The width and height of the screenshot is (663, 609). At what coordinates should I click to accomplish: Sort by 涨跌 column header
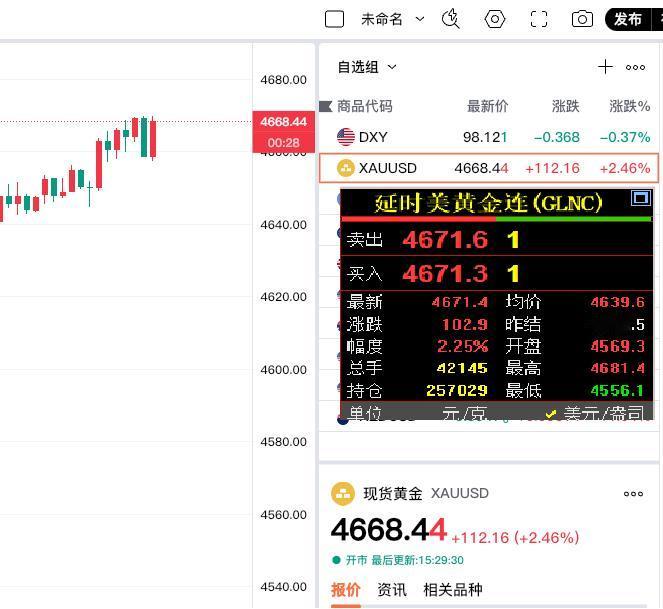565,106
